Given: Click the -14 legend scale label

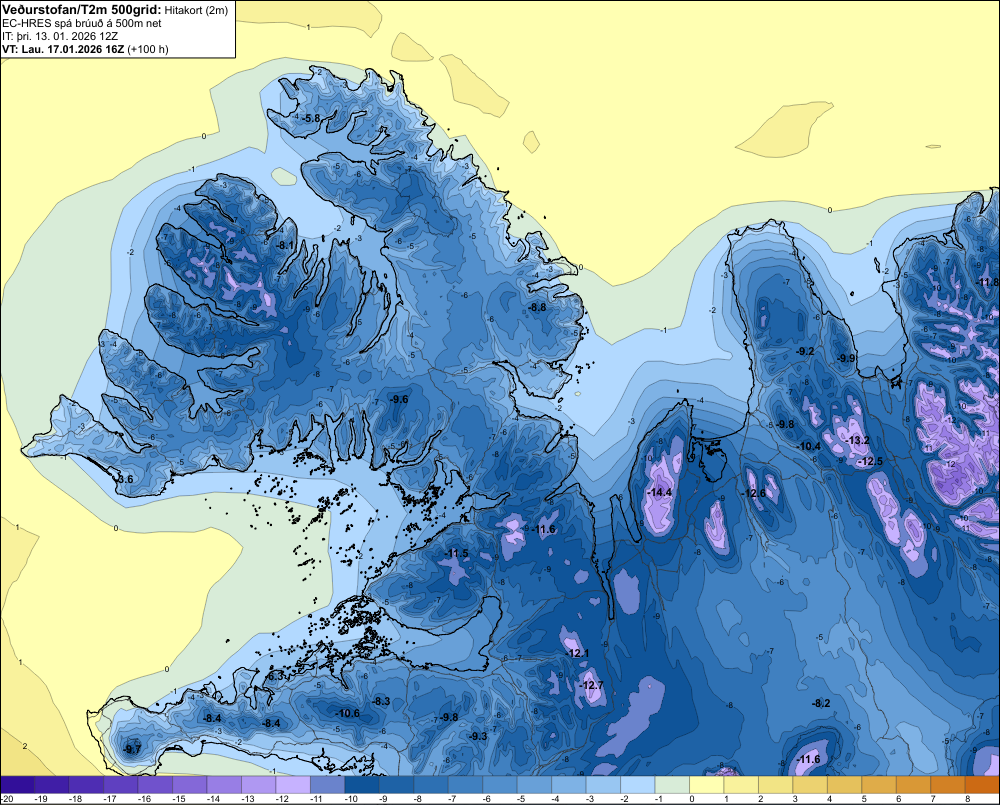Looking at the screenshot, I should tap(214, 799).
